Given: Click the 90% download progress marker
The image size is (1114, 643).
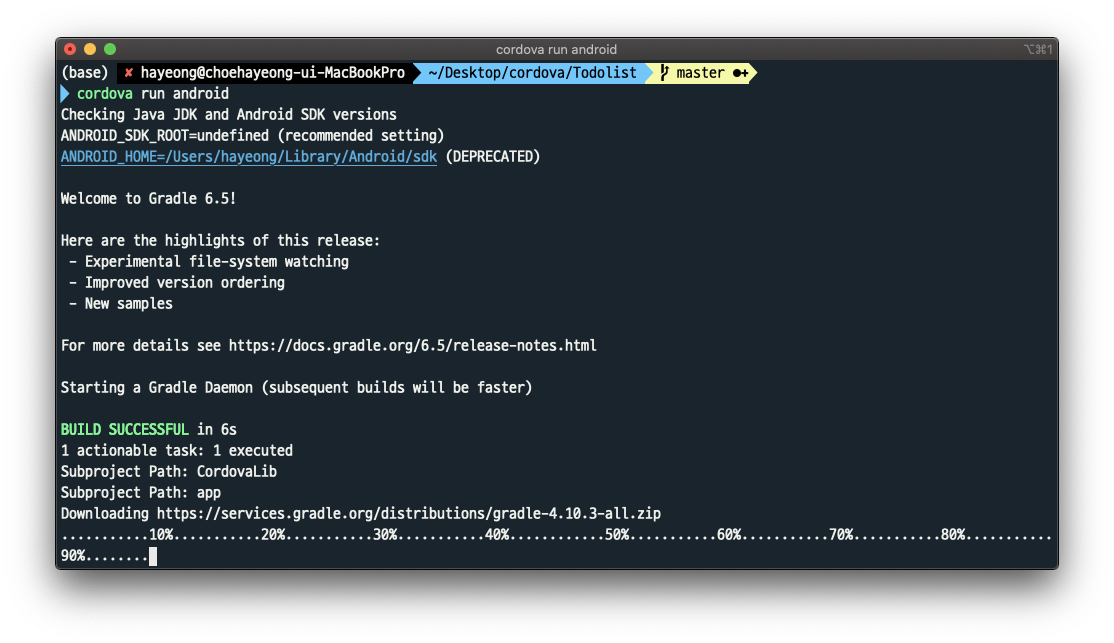Looking at the screenshot, I should pos(73,556).
